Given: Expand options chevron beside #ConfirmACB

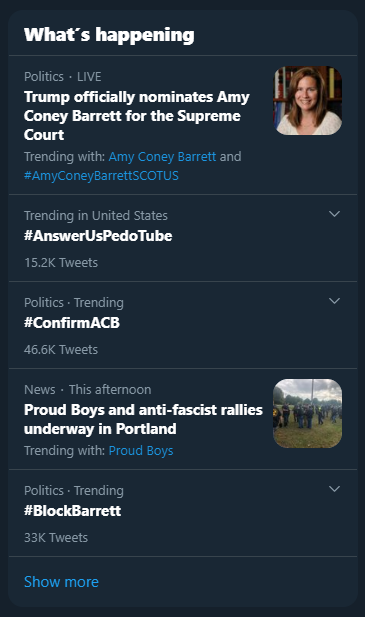Looking at the screenshot, I should [x=334, y=301].
